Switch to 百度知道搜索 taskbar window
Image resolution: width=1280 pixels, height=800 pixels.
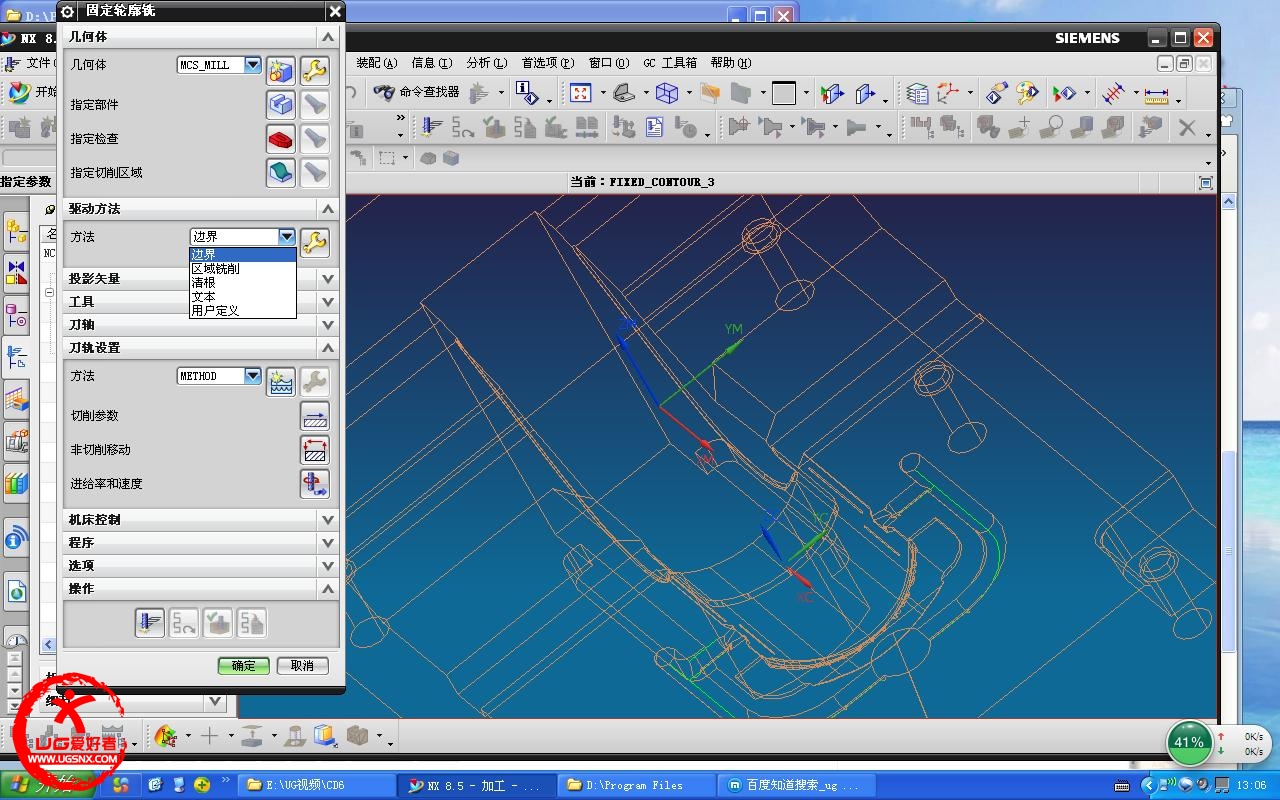(797, 785)
